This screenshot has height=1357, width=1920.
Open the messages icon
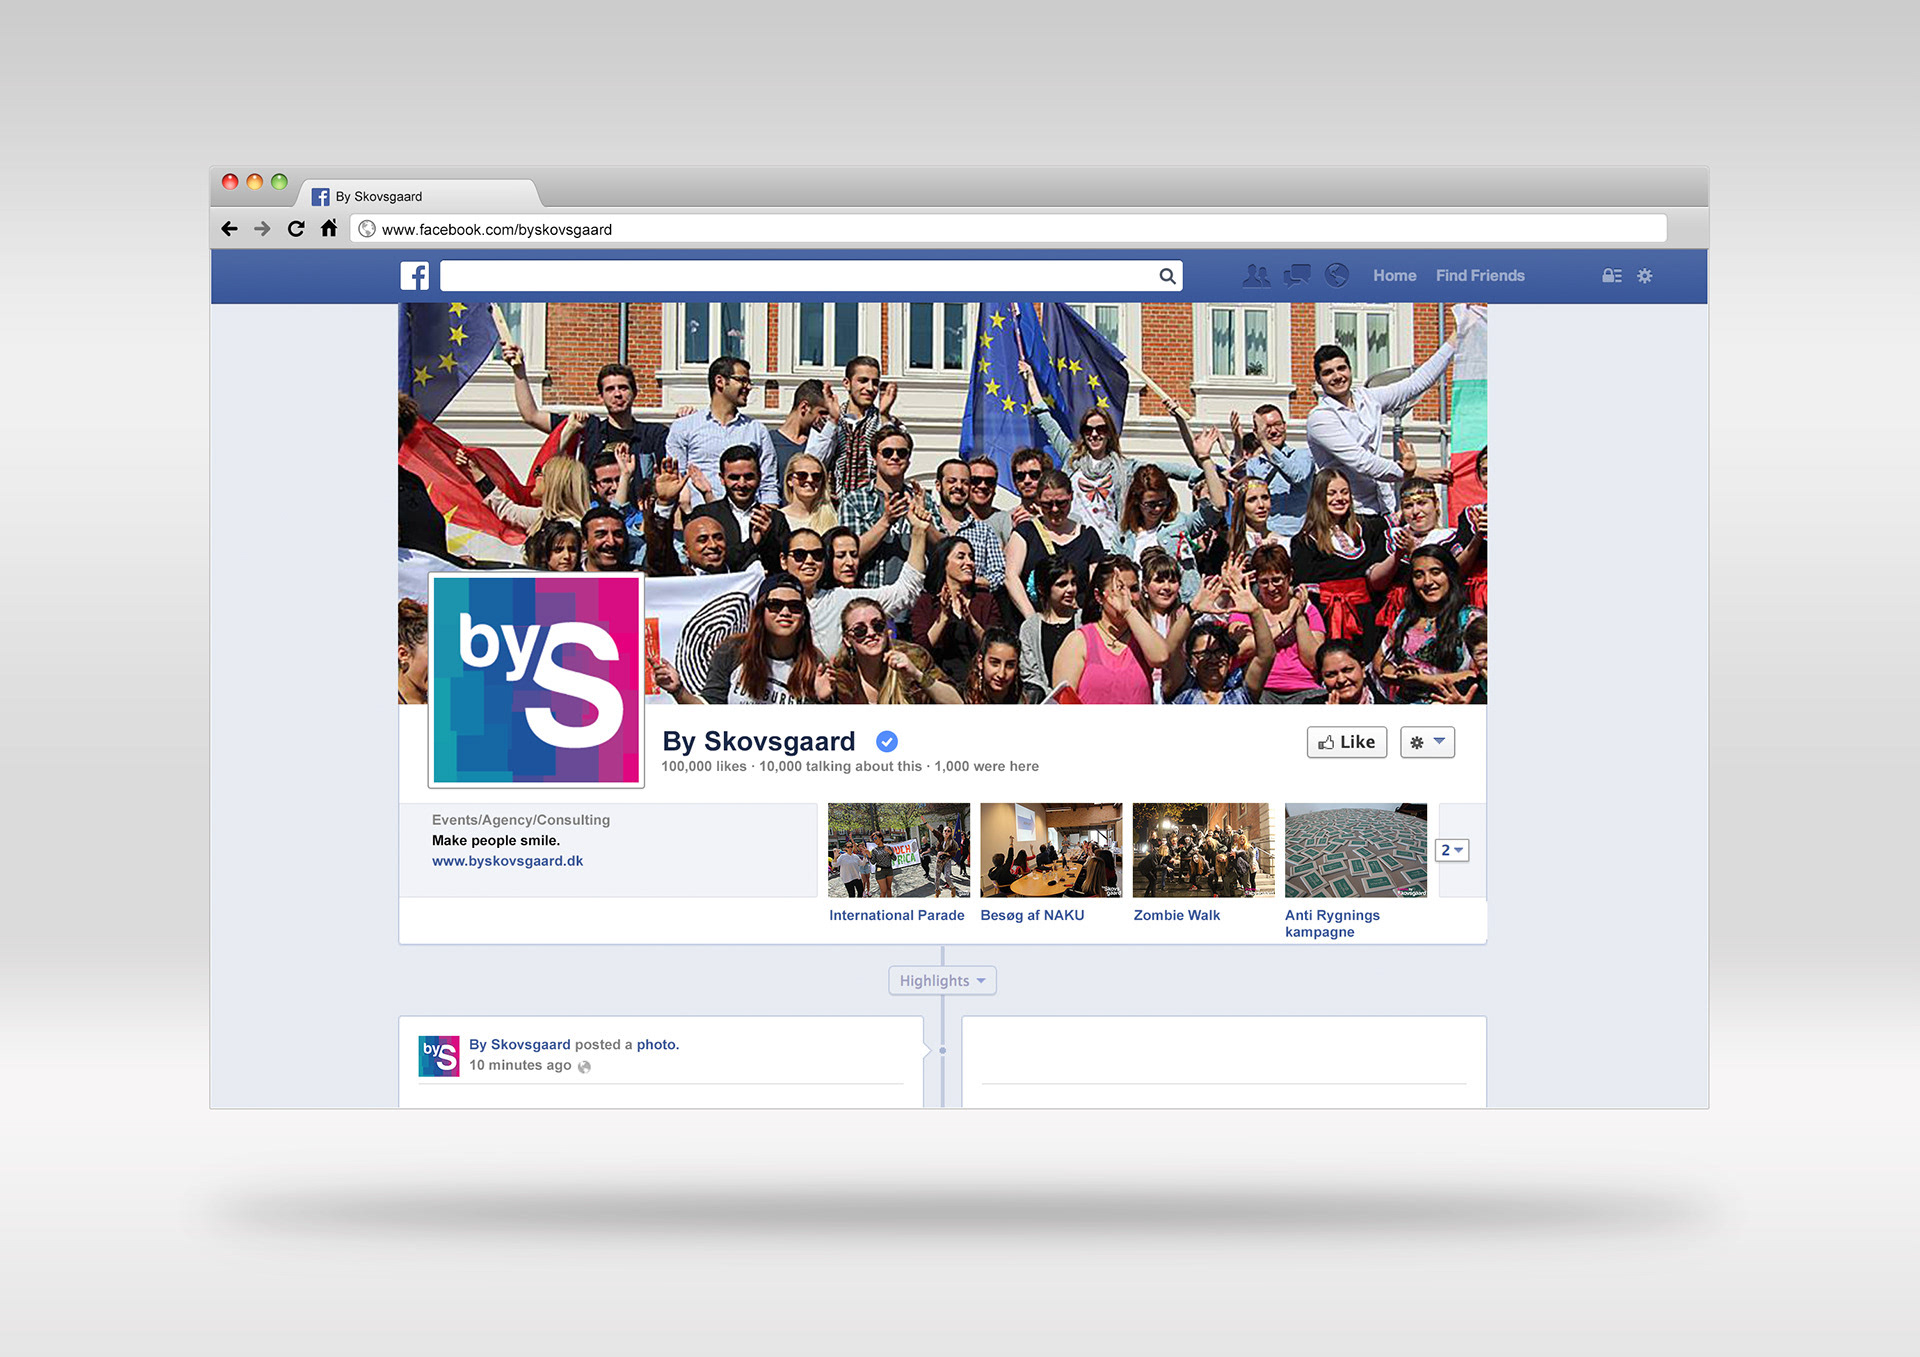pos(1297,275)
